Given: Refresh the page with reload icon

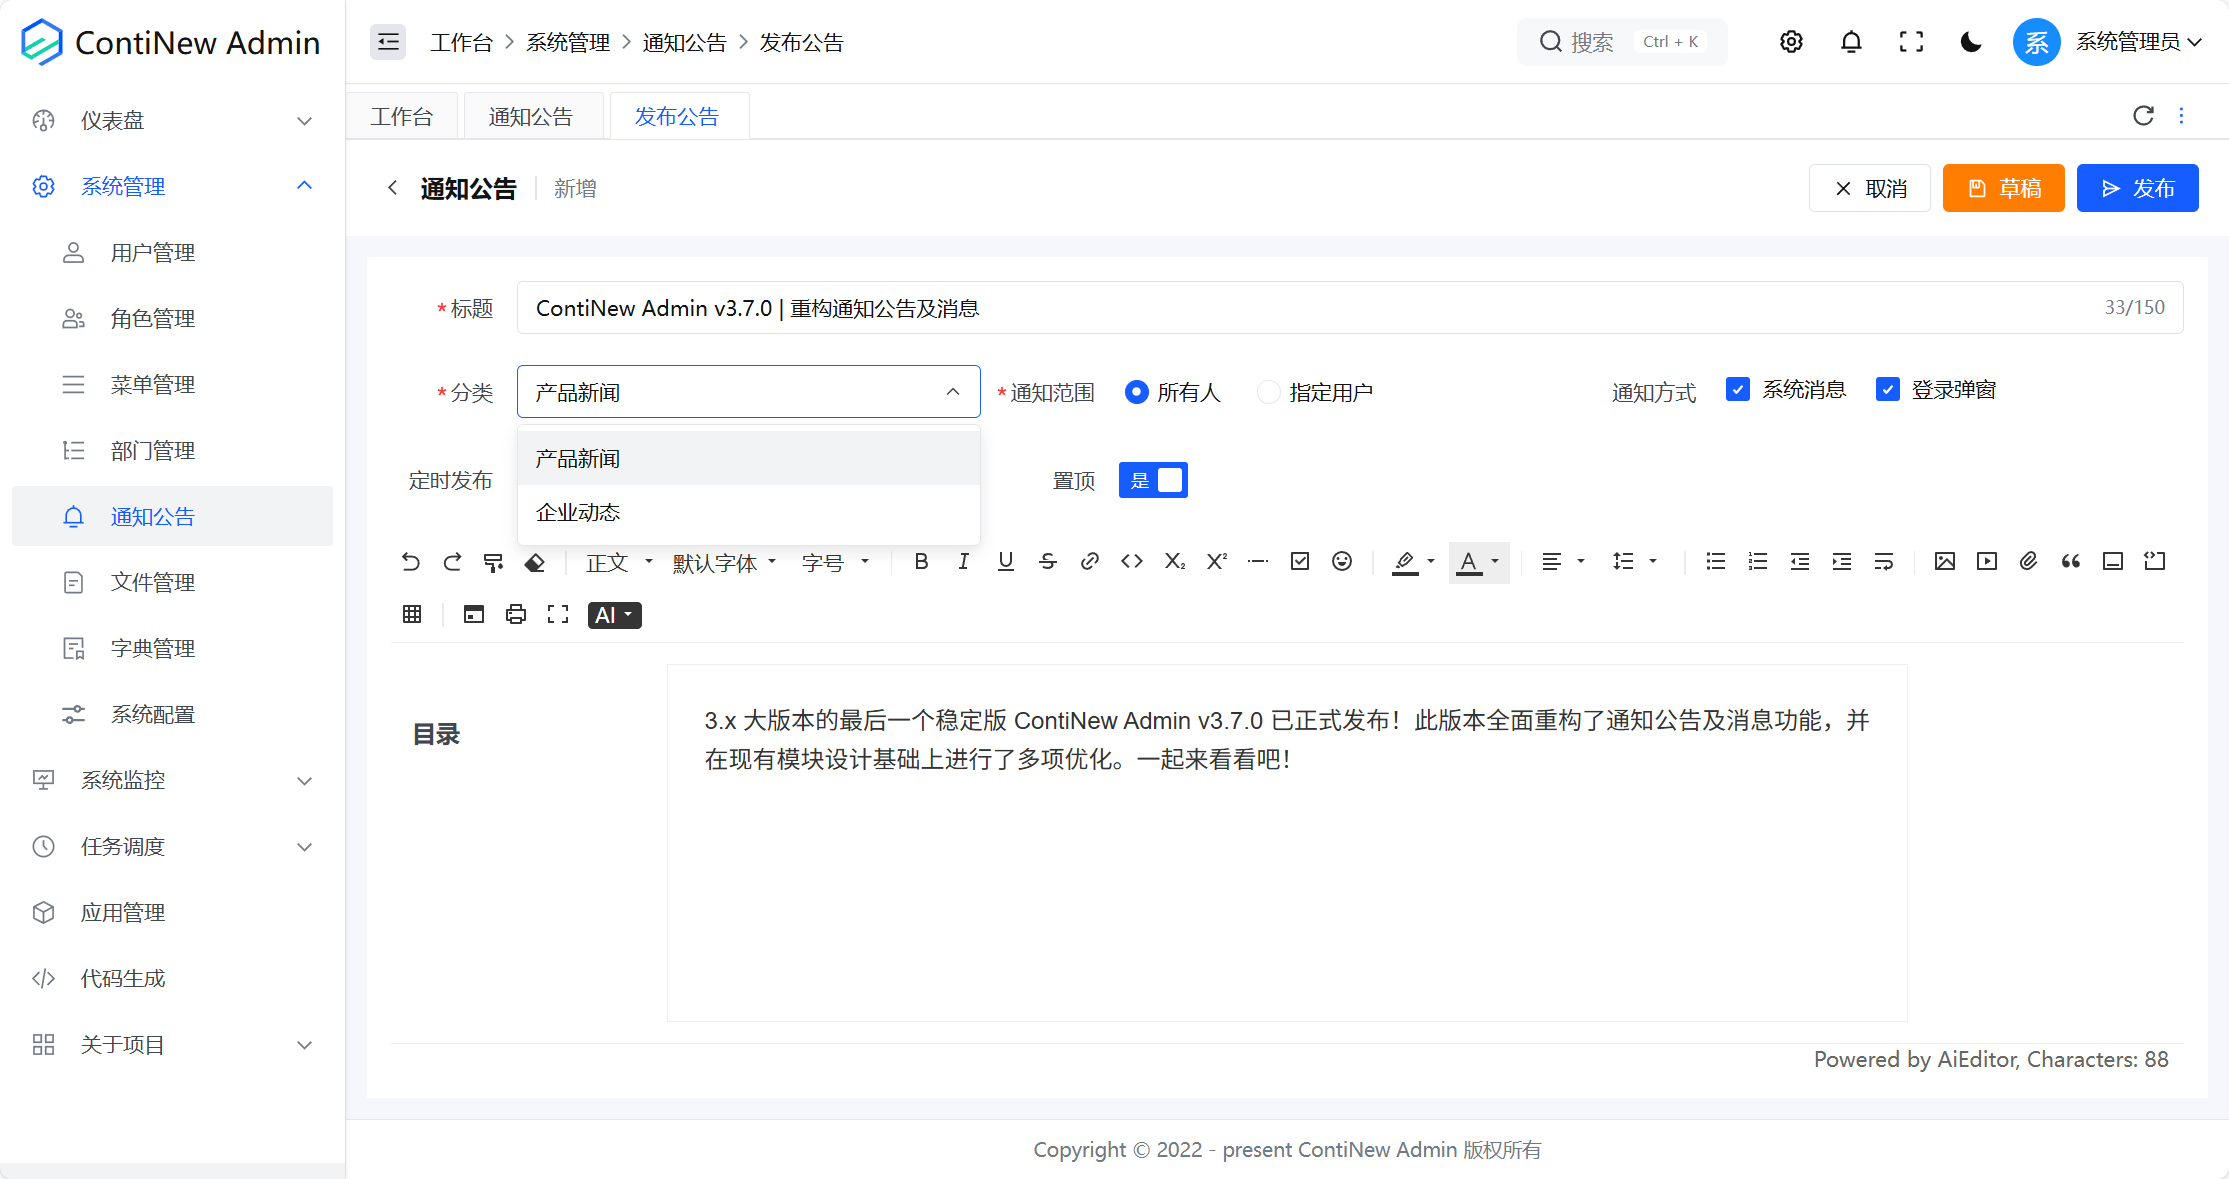Looking at the screenshot, I should point(2143,116).
